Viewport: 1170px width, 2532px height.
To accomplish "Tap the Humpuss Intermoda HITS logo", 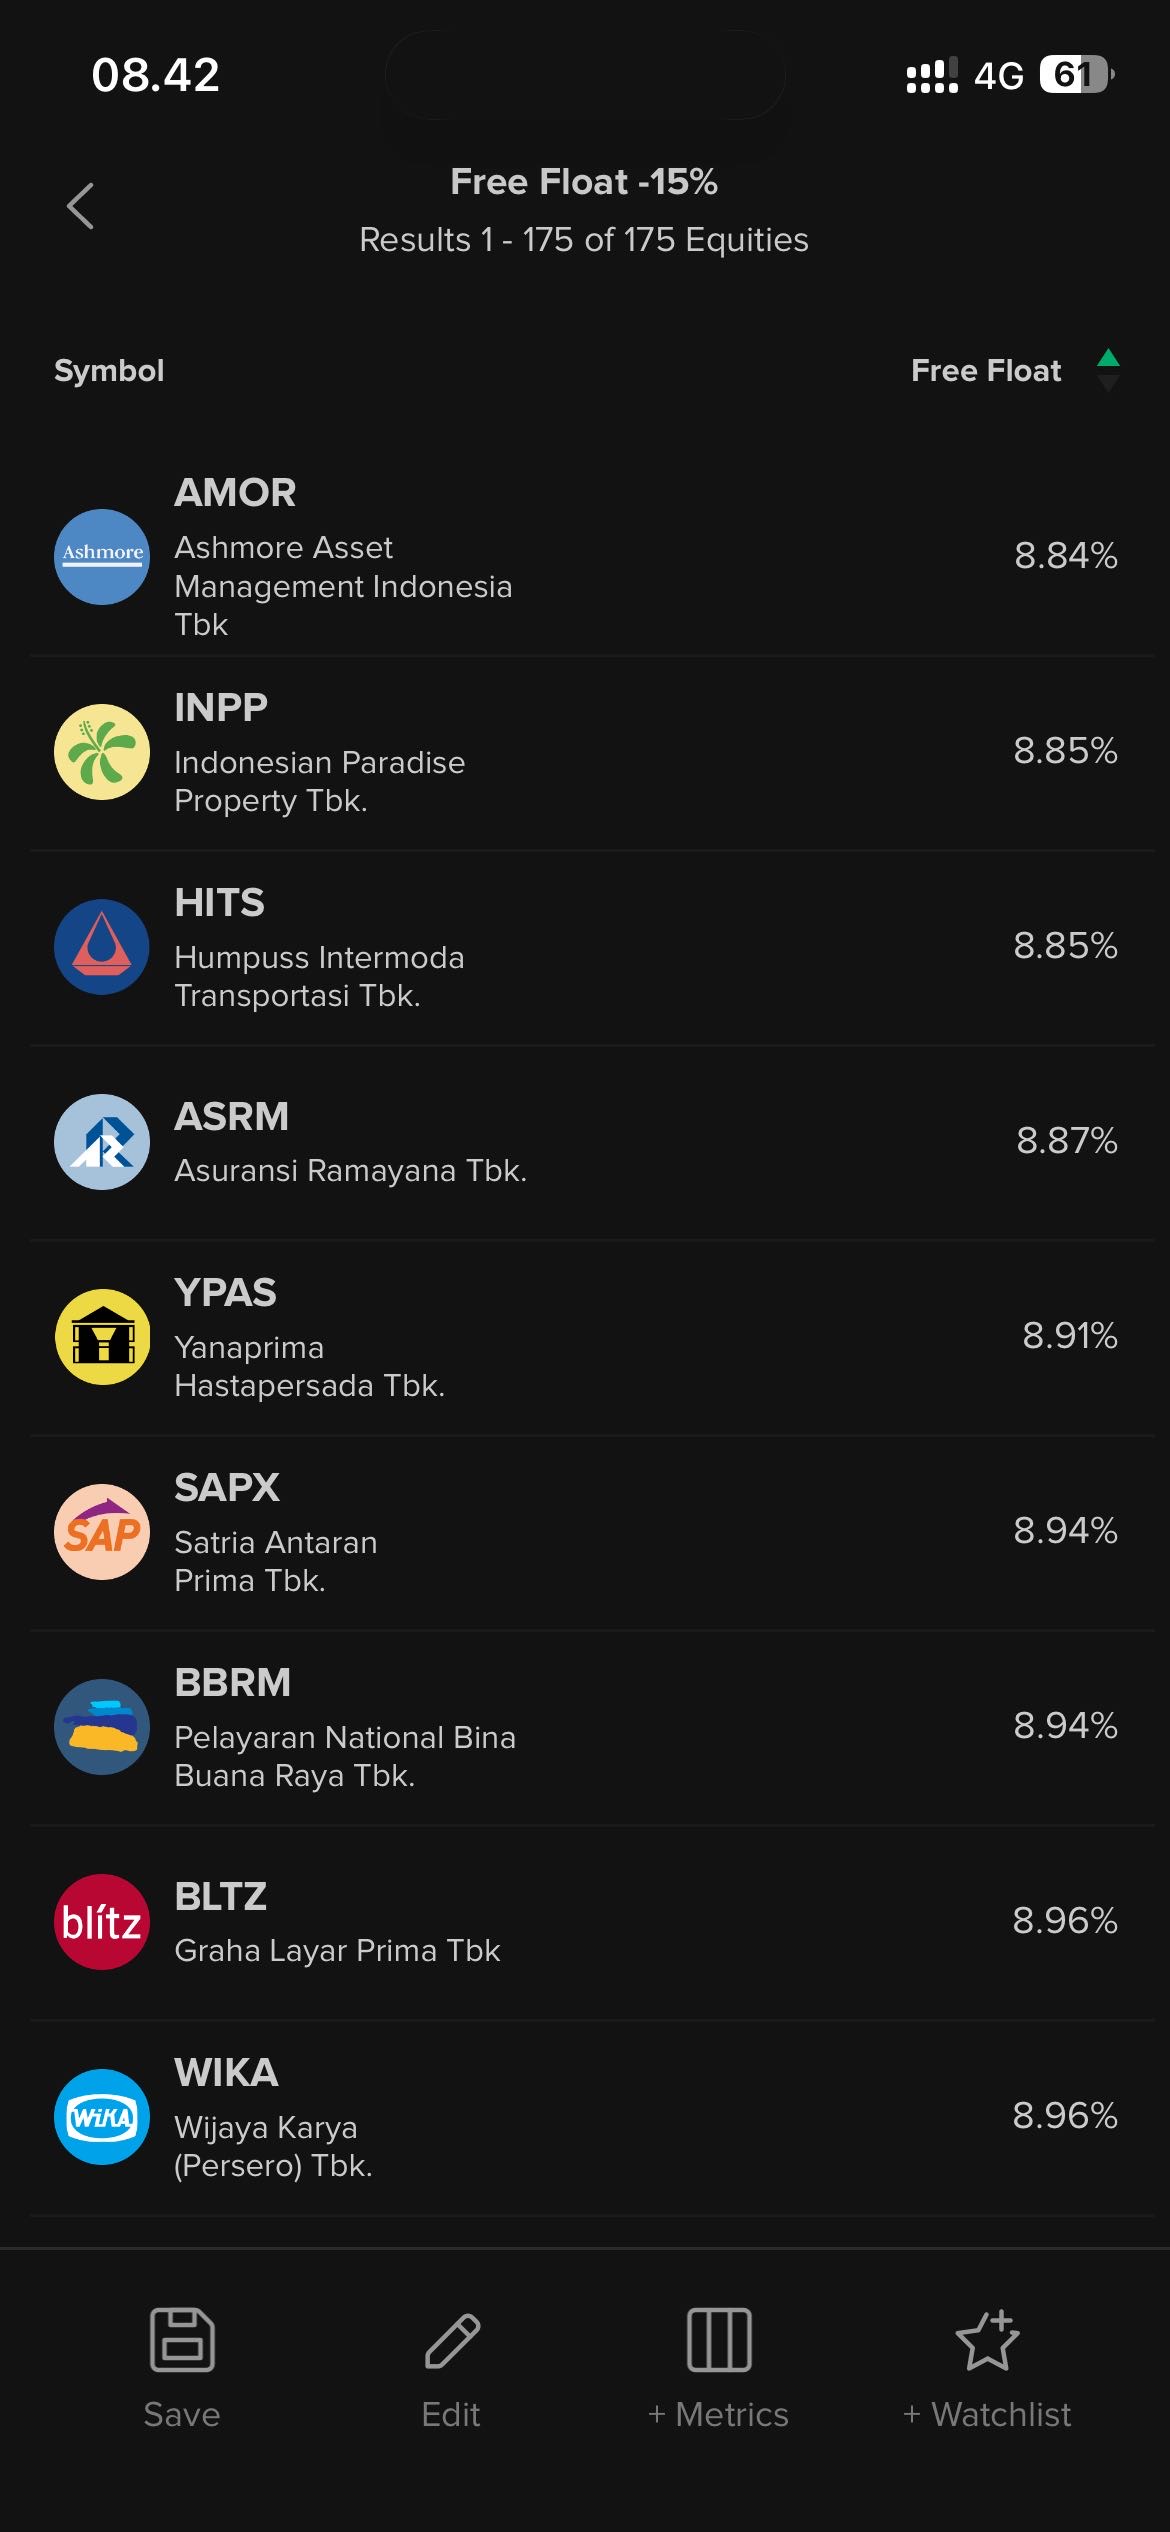I will 102,947.
